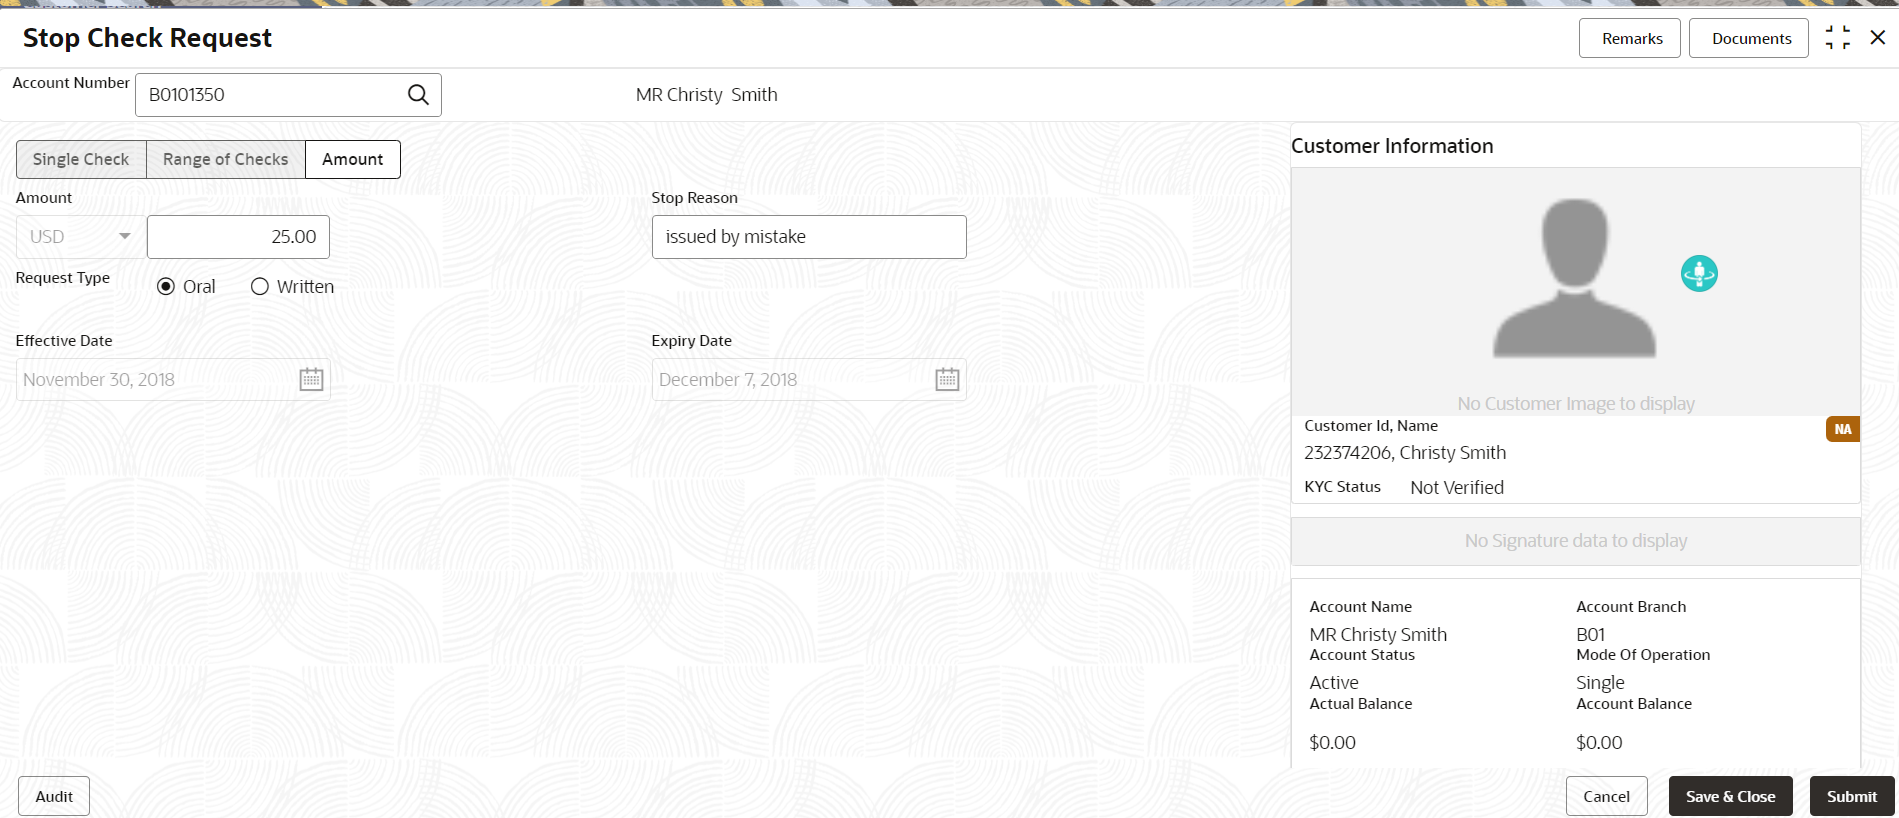Click Save & Close
Image resolution: width=1899 pixels, height=818 pixels.
1730,796
